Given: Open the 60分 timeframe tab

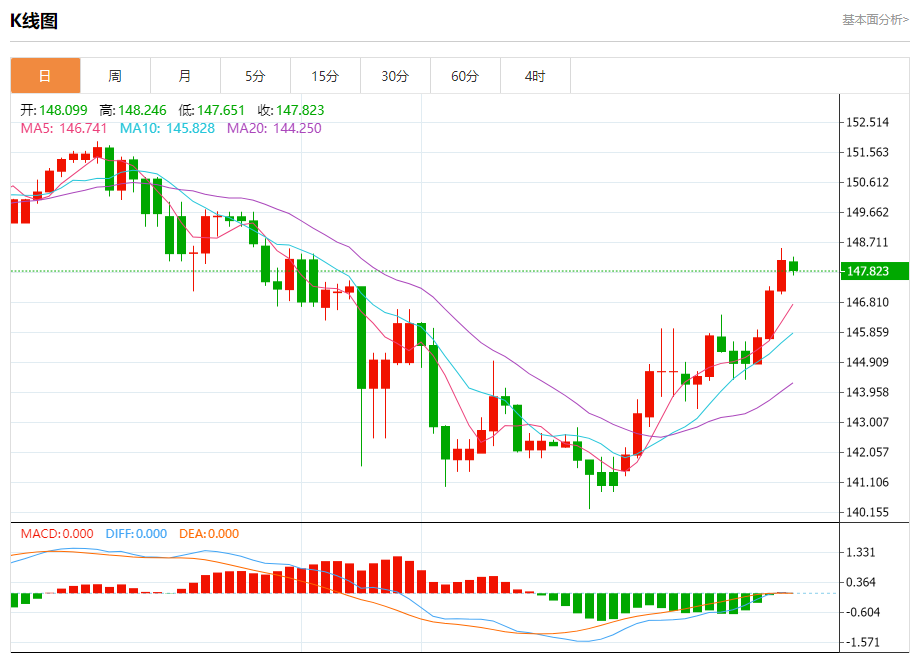Looking at the screenshot, I should (x=466, y=75).
